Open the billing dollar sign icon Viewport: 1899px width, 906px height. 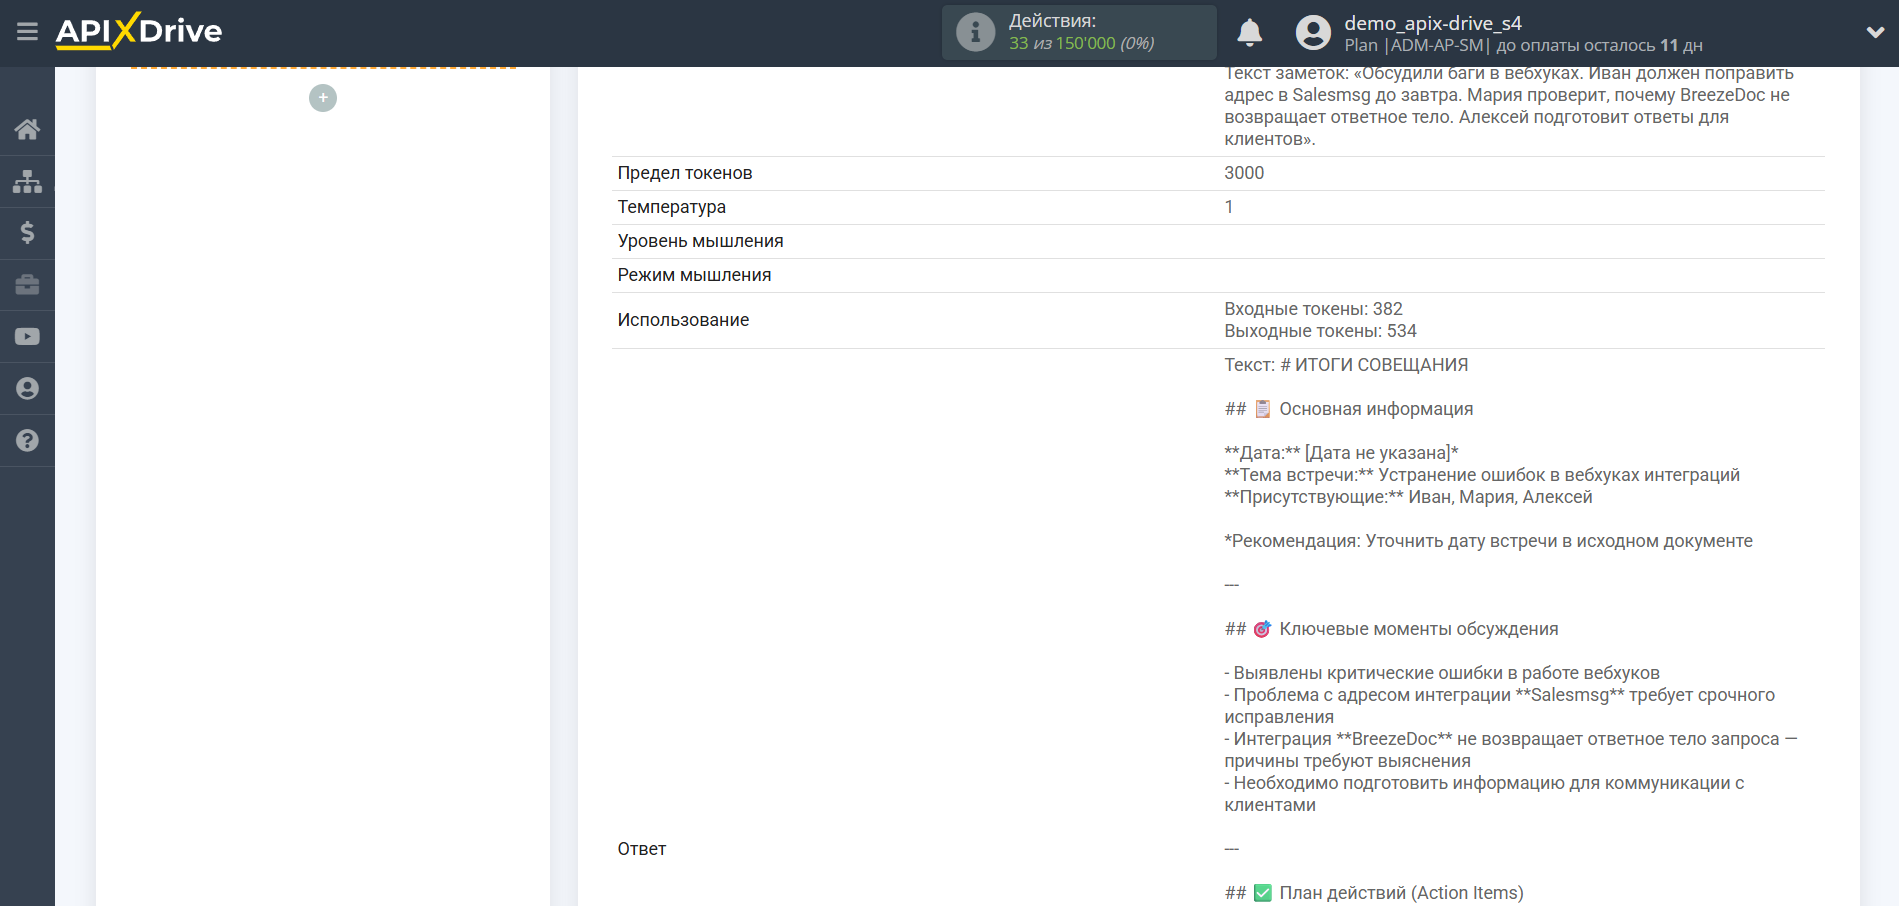pos(27,233)
